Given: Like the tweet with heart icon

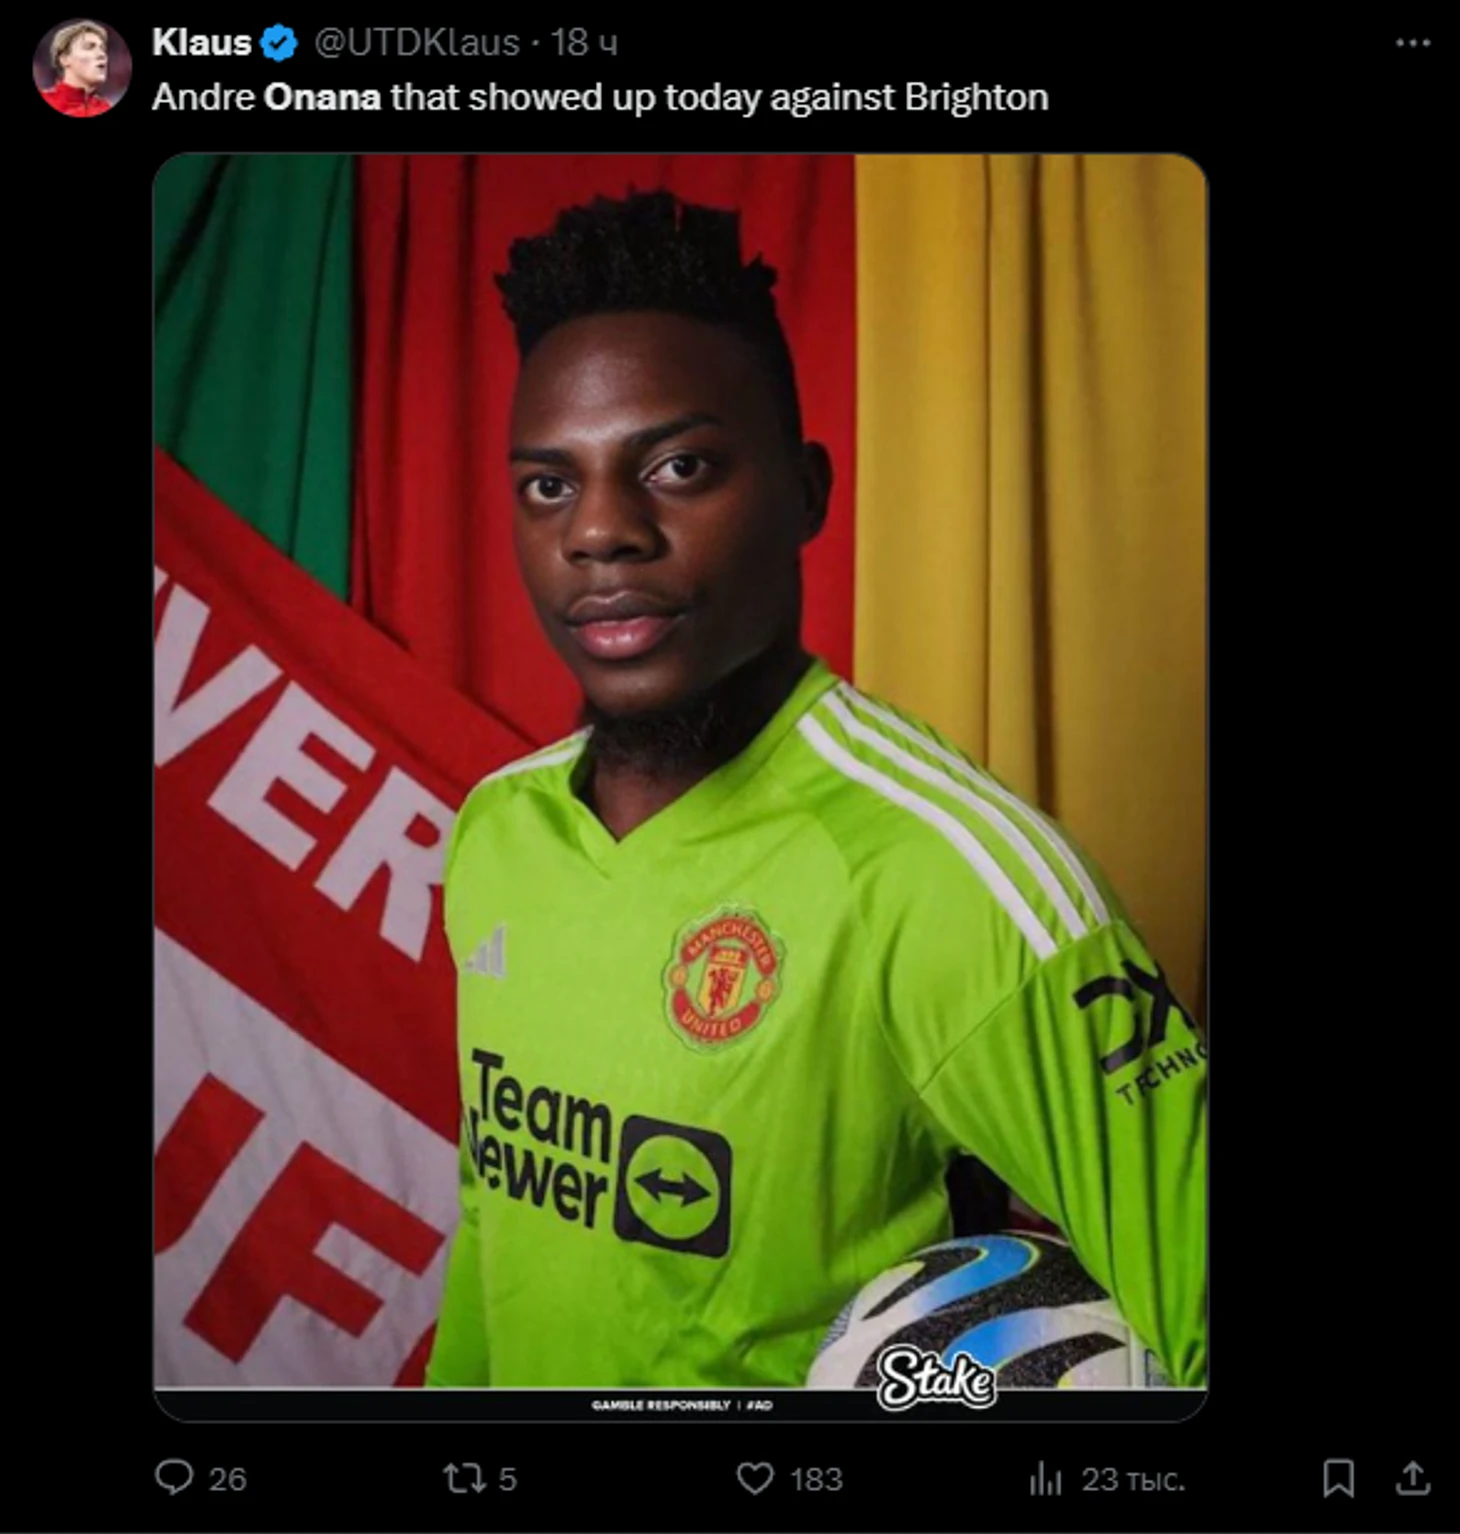Looking at the screenshot, I should pyautogui.click(x=755, y=1479).
